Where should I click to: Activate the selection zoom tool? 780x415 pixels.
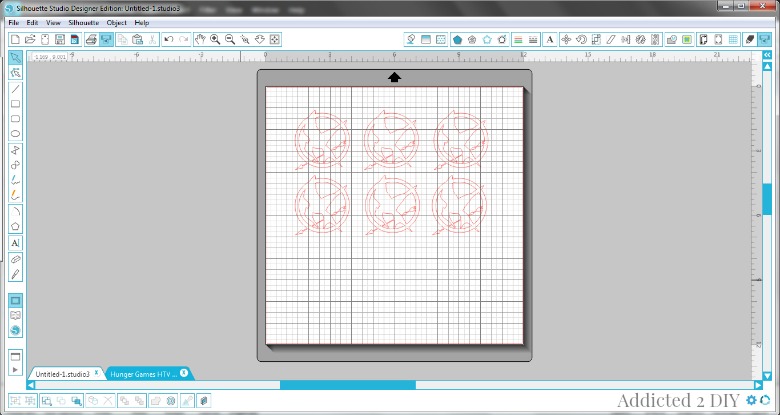coord(245,40)
